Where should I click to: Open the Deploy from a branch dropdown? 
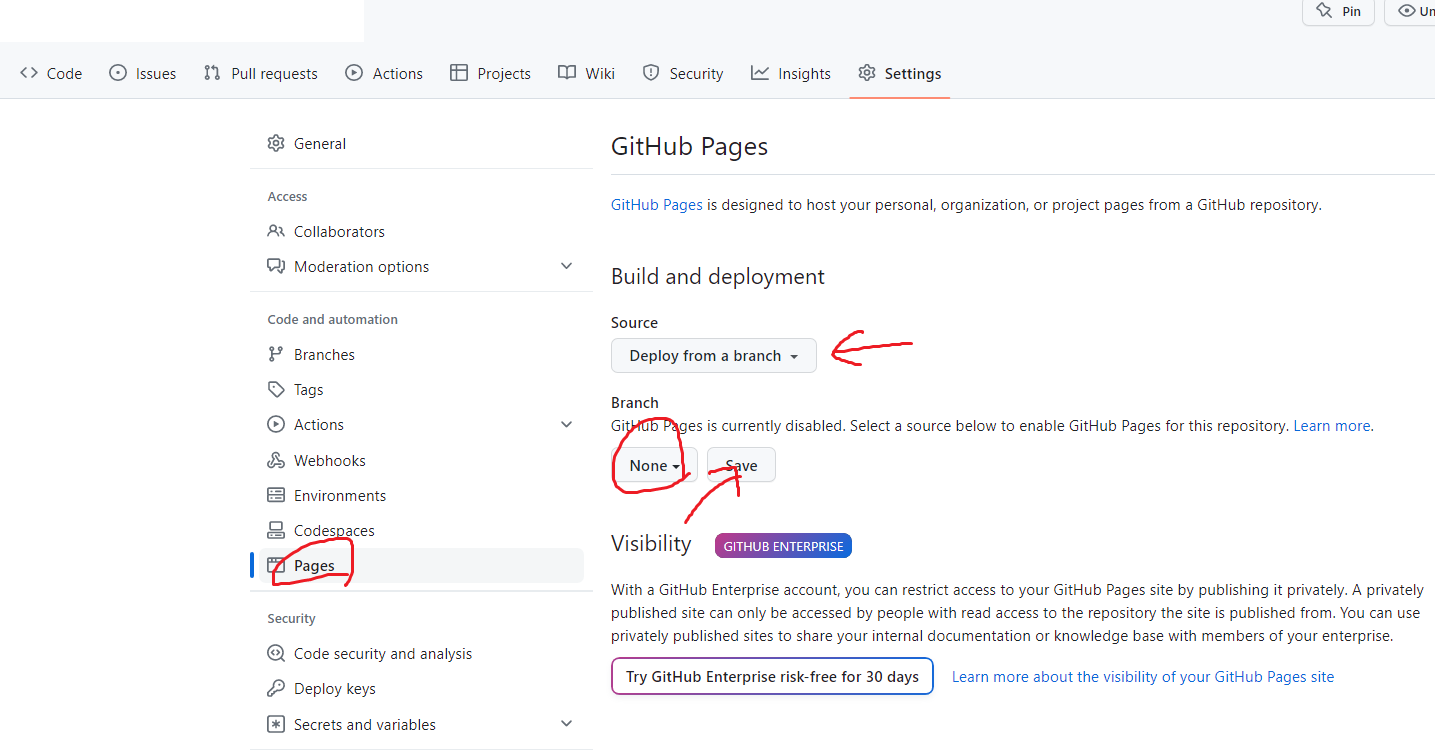click(714, 356)
